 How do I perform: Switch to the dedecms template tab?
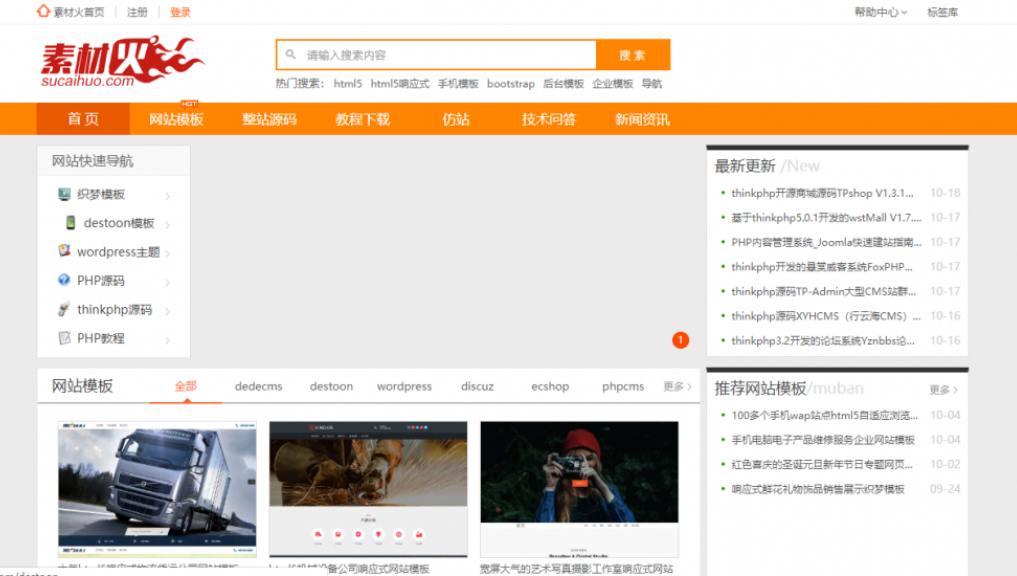(258, 387)
